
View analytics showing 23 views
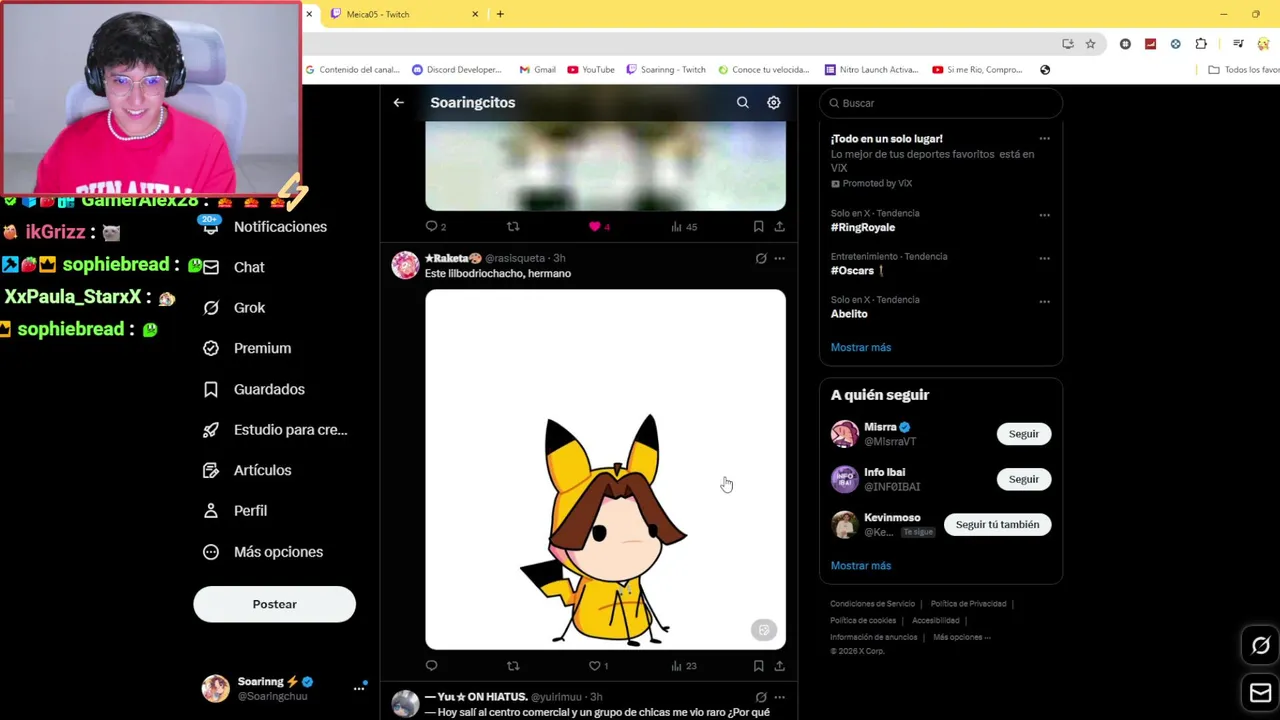click(684, 665)
